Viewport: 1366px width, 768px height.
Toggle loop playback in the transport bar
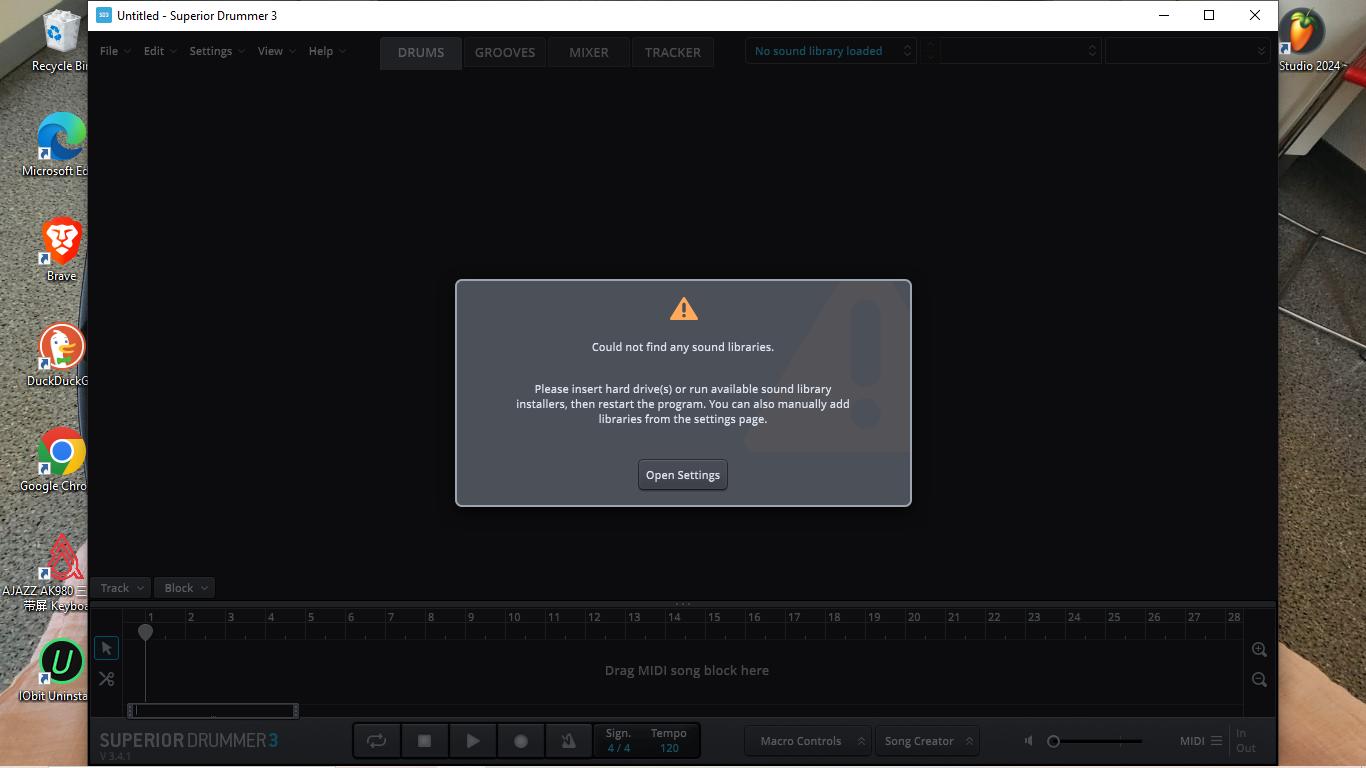click(x=376, y=741)
